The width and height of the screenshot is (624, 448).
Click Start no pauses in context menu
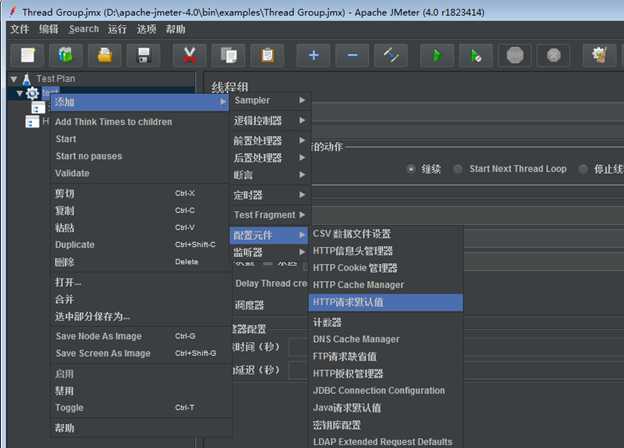140,156
